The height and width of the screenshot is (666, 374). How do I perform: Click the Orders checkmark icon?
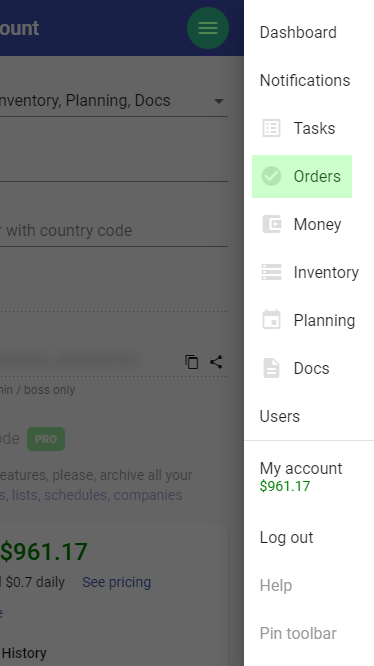pos(271,176)
